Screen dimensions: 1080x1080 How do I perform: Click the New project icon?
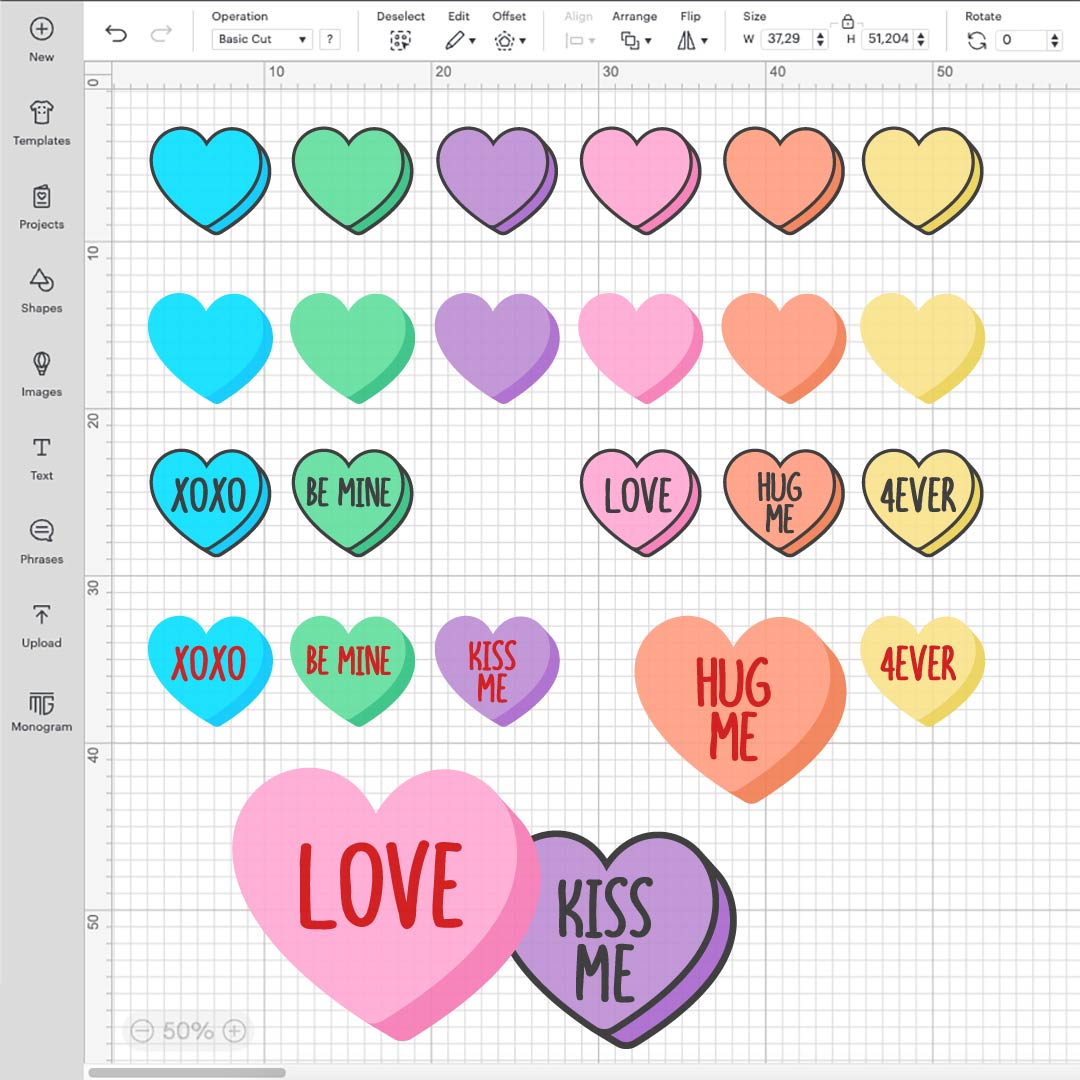click(41, 31)
